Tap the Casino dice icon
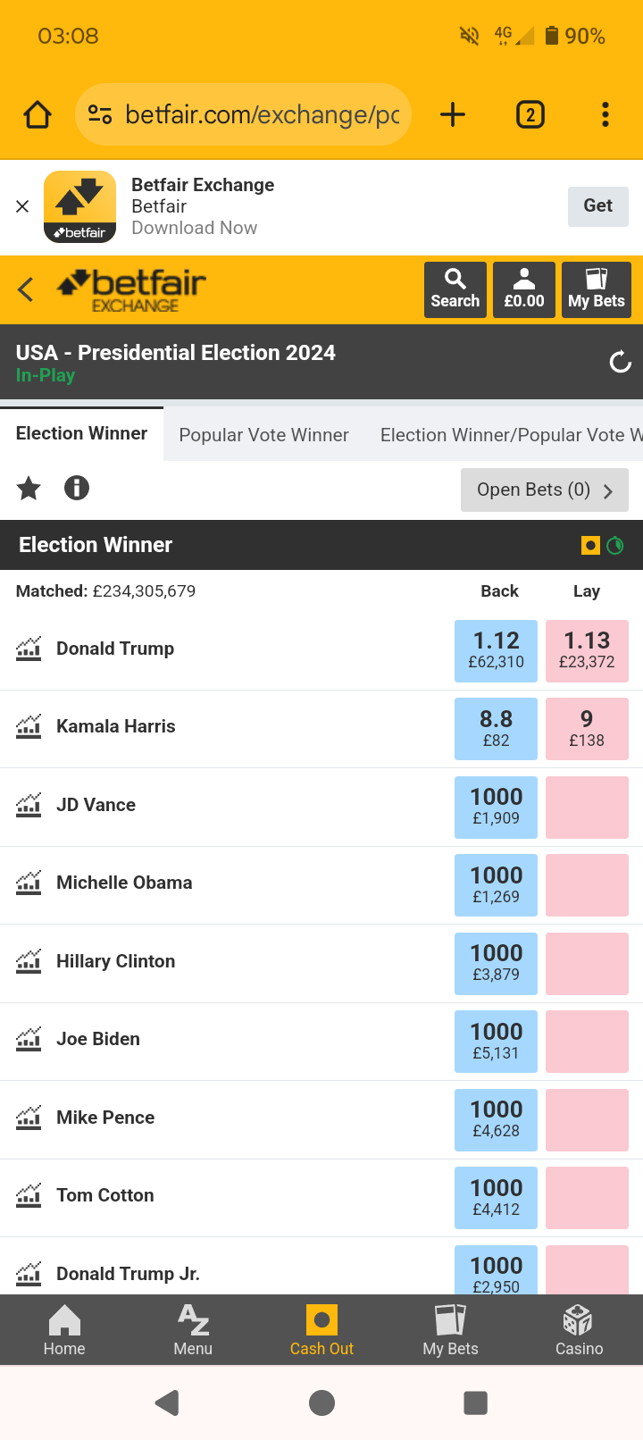Image resolution: width=643 pixels, height=1440 pixels. coord(579,1330)
